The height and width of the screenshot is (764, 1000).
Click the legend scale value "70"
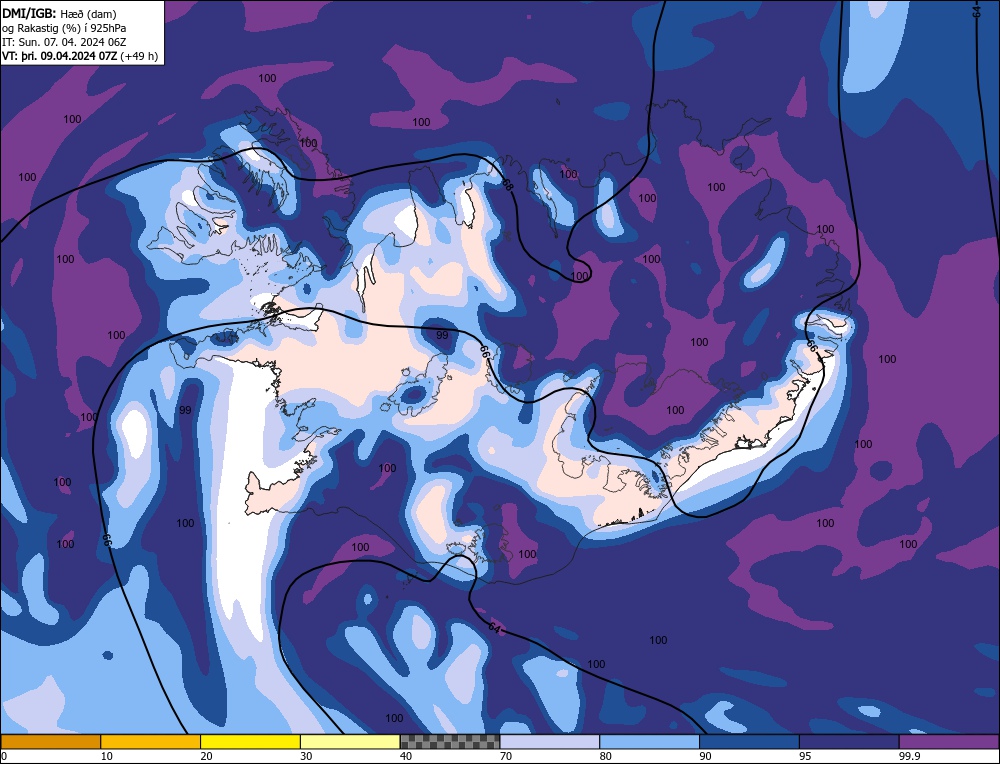point(506,756)
